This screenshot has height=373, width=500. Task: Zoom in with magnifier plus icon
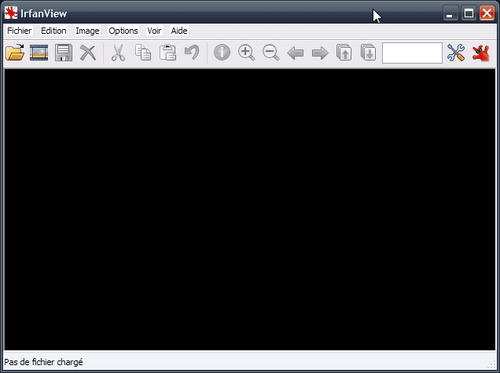pyautogui.click(x=247, y=53)
